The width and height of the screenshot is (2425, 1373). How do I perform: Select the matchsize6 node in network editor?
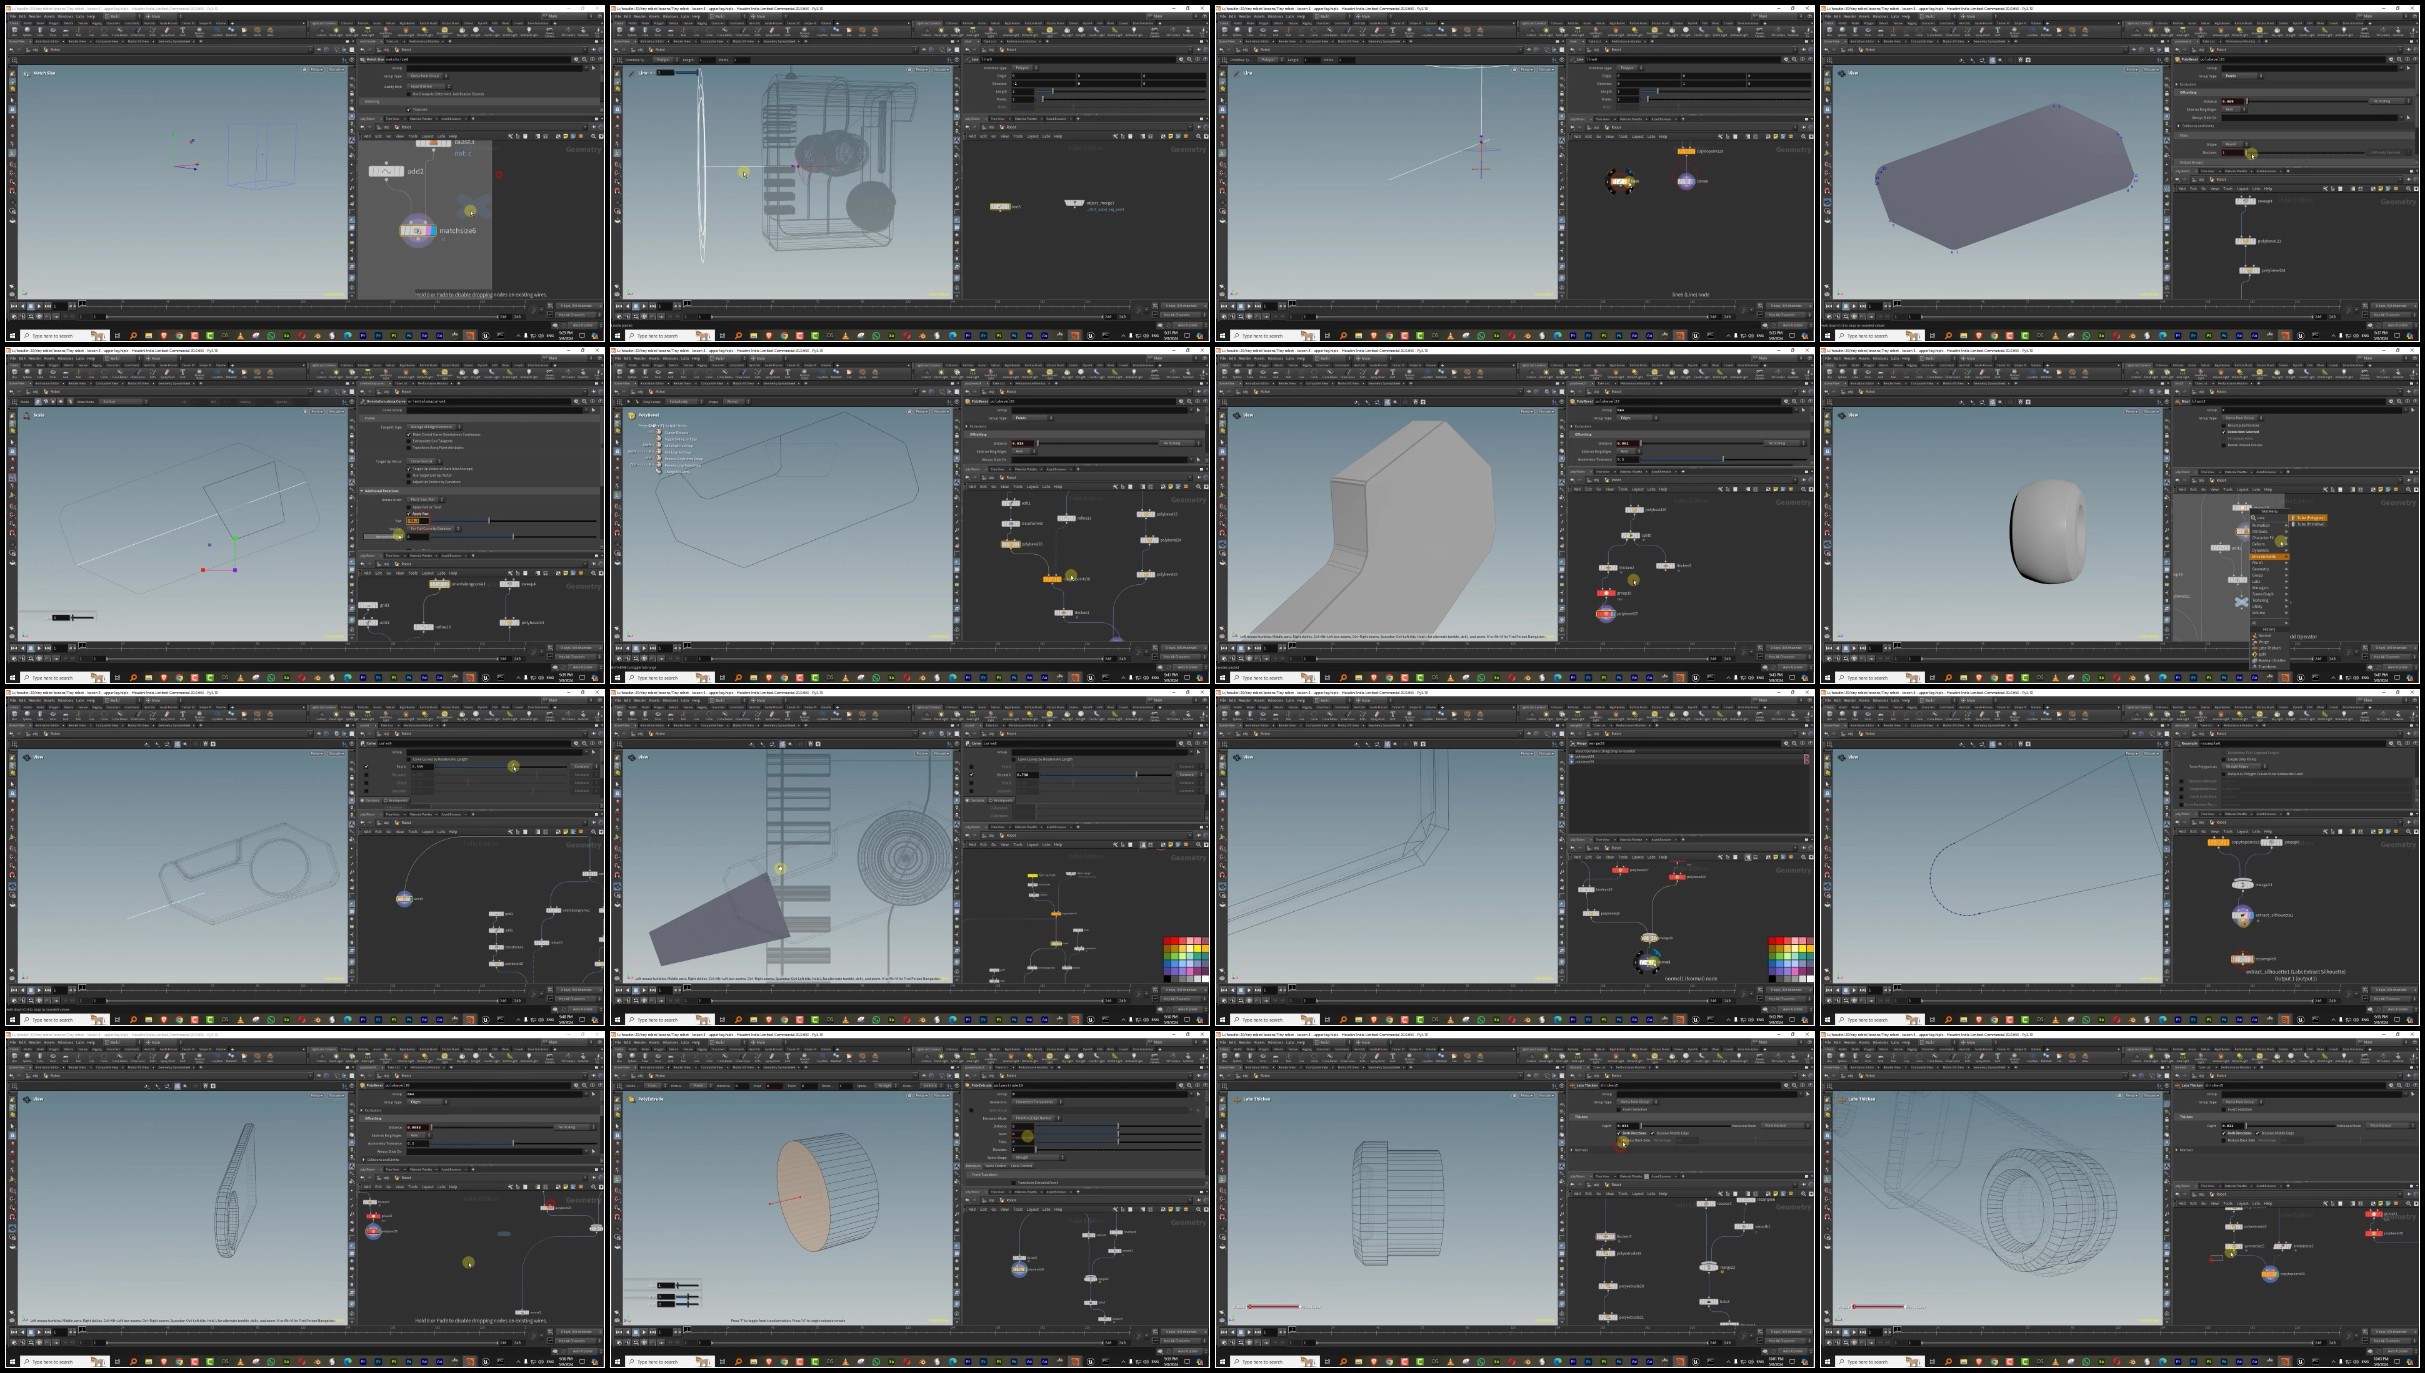click(417, 231)
